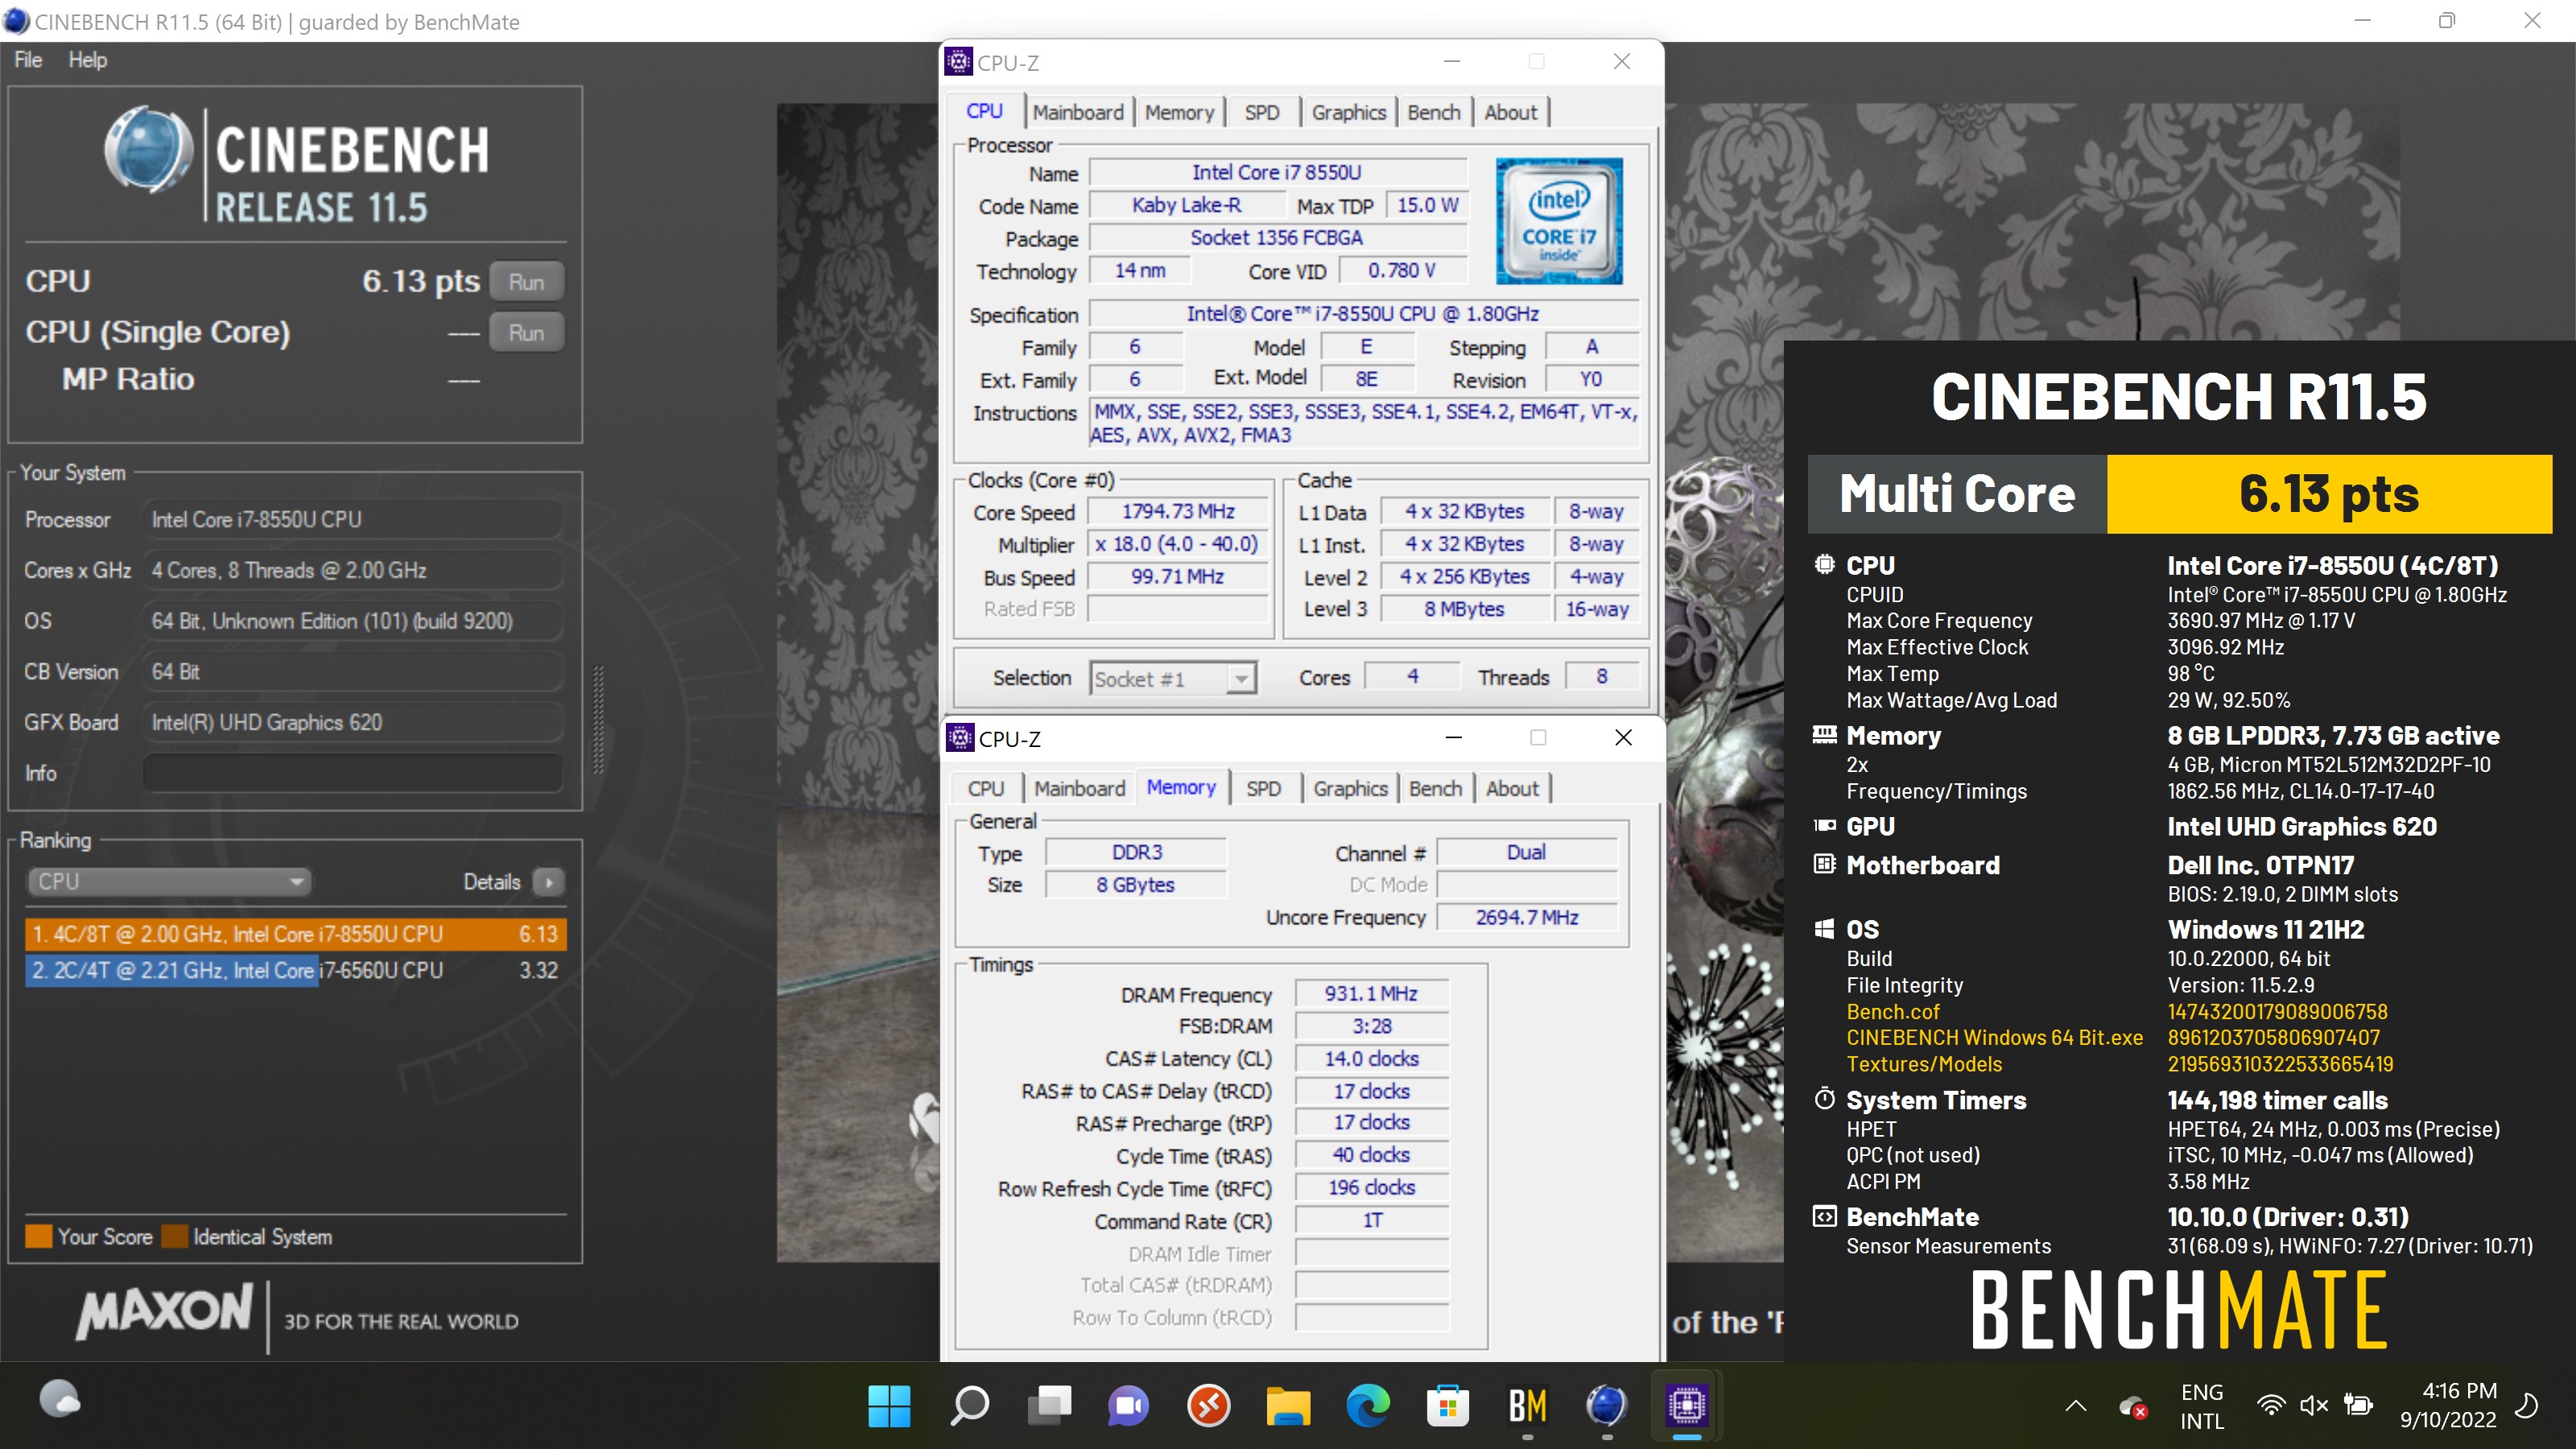Click Cinebench title bar app icon

tap(16, 21)
